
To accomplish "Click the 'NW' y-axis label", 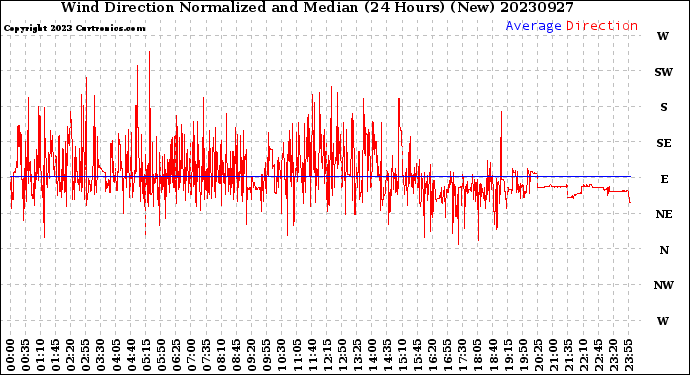I will tap(663, 285).
